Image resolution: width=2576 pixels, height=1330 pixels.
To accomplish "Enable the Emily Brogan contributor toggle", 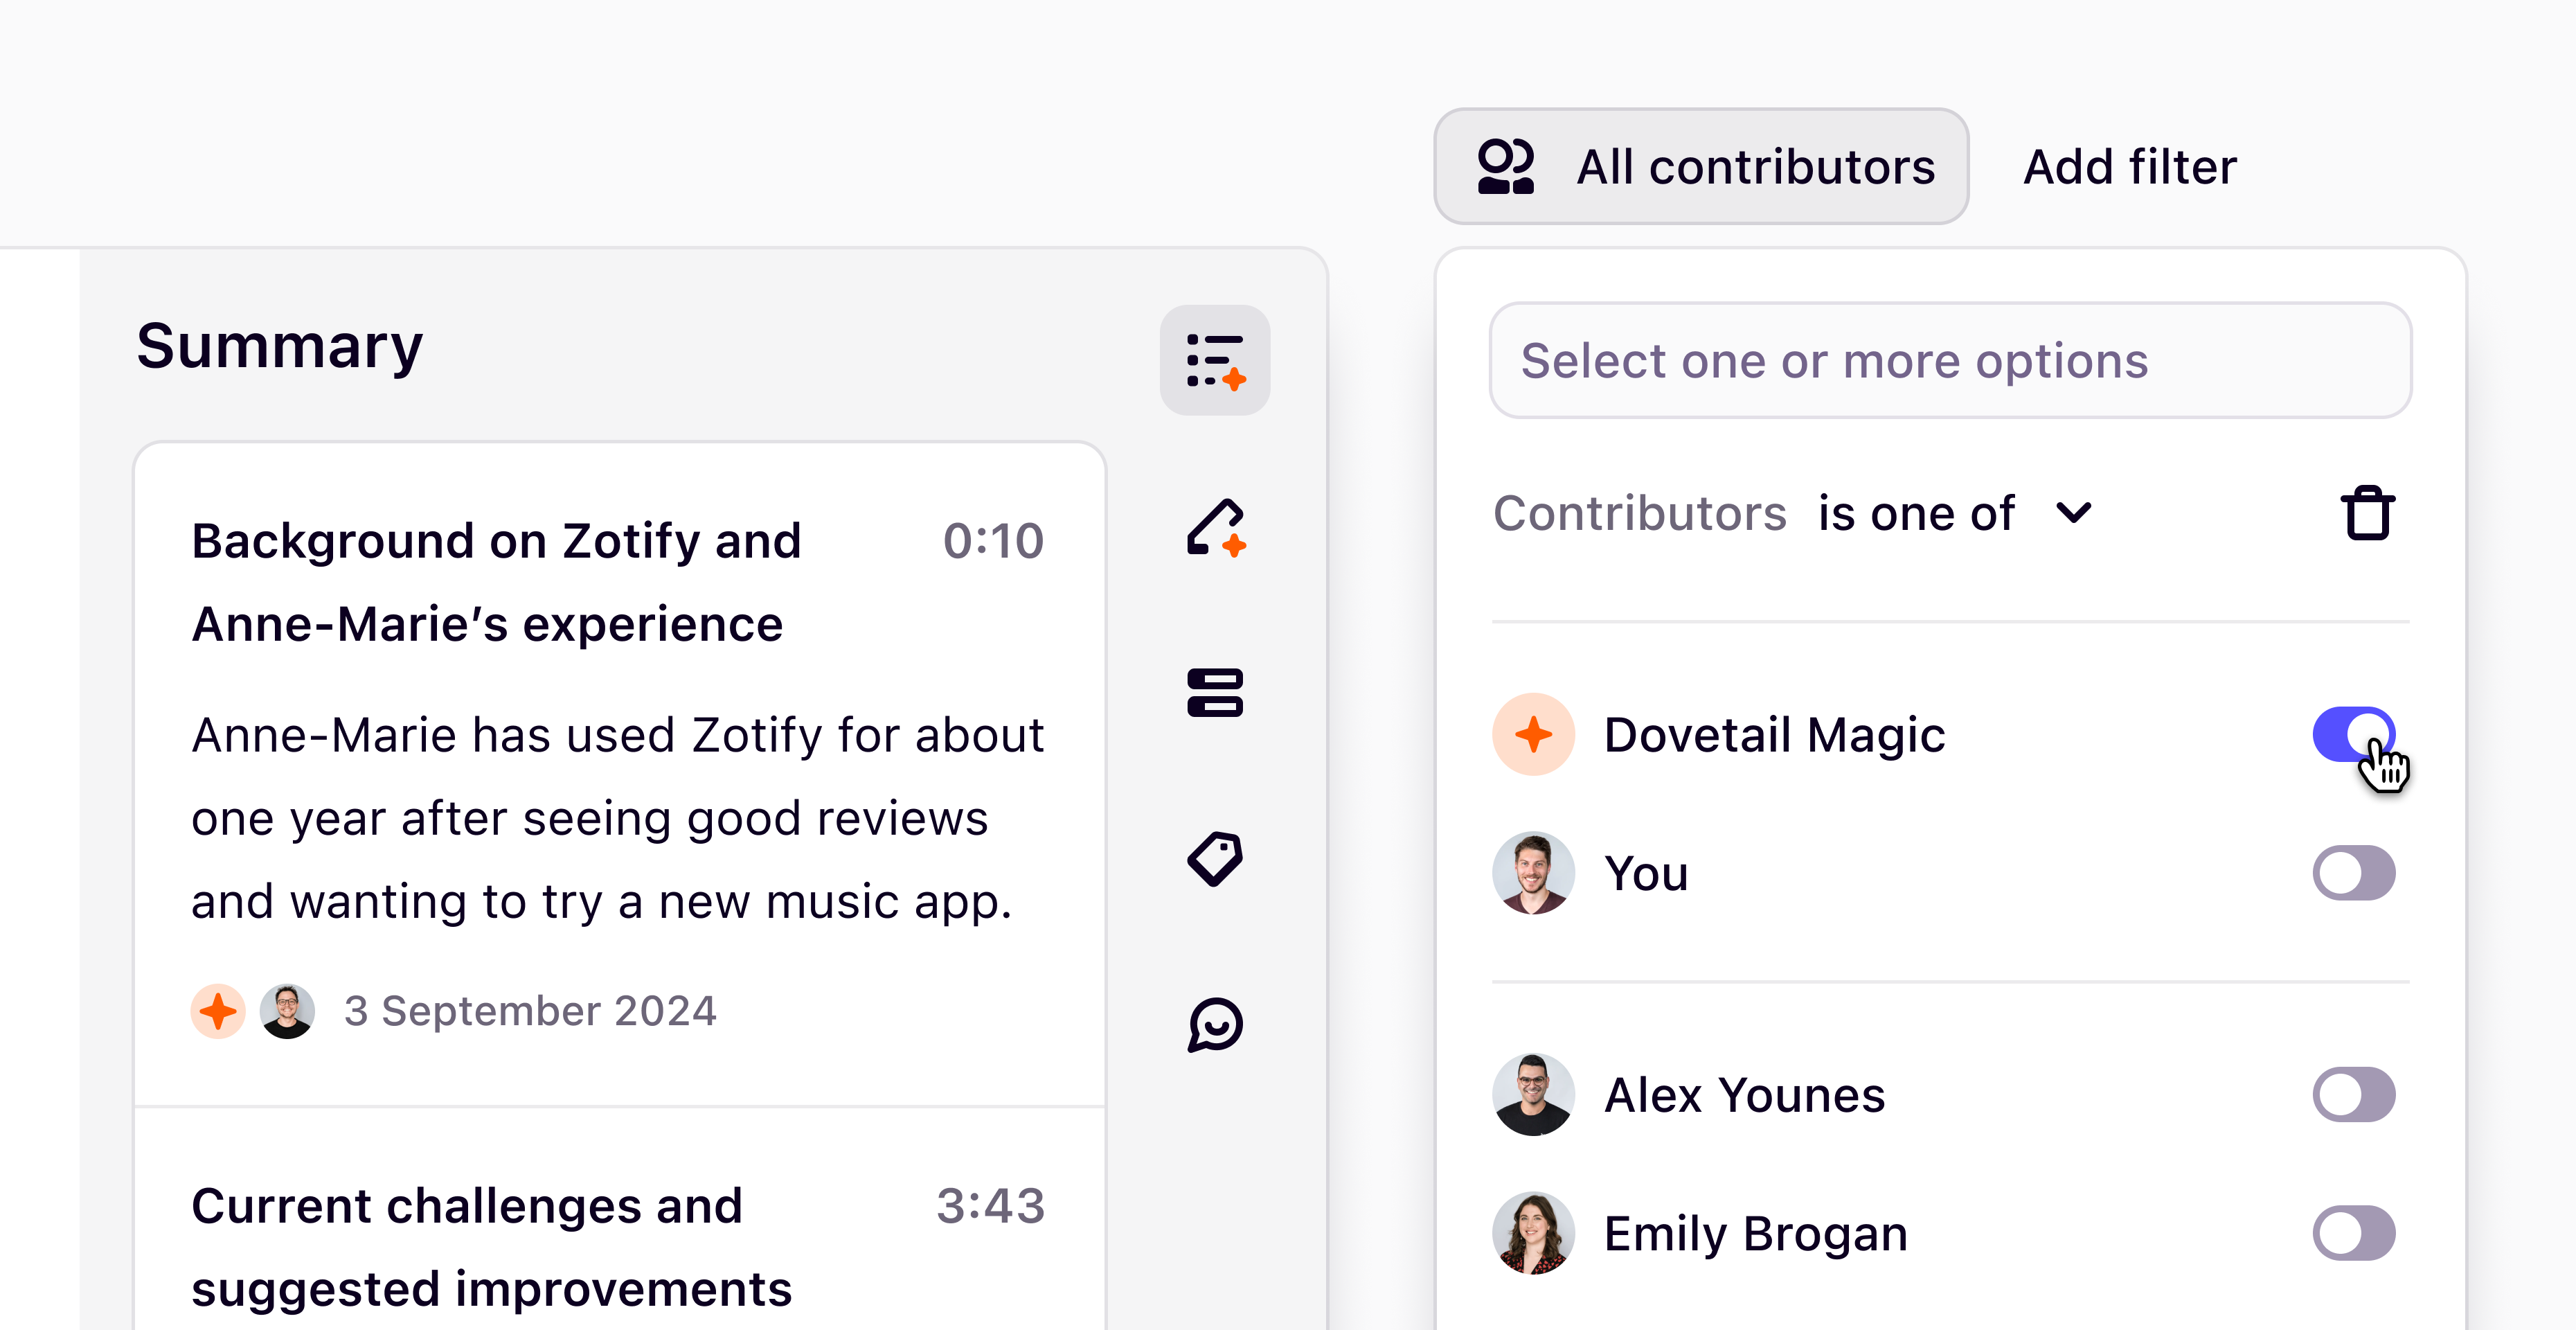I will (x=2353, y=1232).
